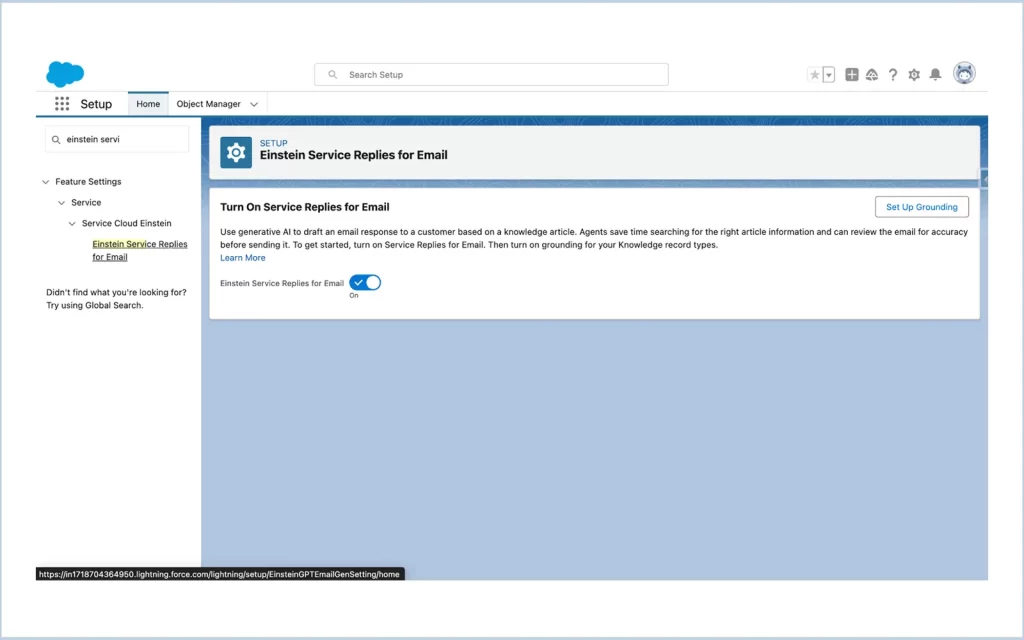The height and width of the screenshot is (640, 1024).
Task: Follow the Learn More link
Action: click(242, 258)
